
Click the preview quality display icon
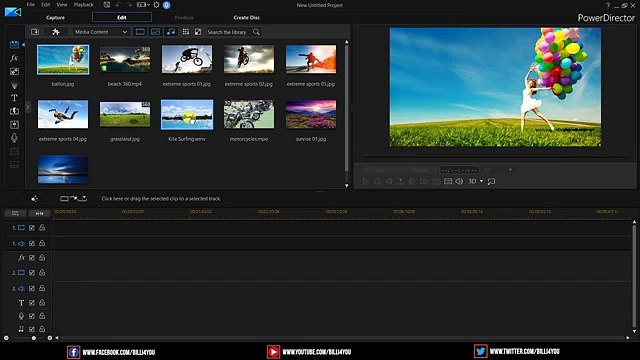[x=448, y=181]
